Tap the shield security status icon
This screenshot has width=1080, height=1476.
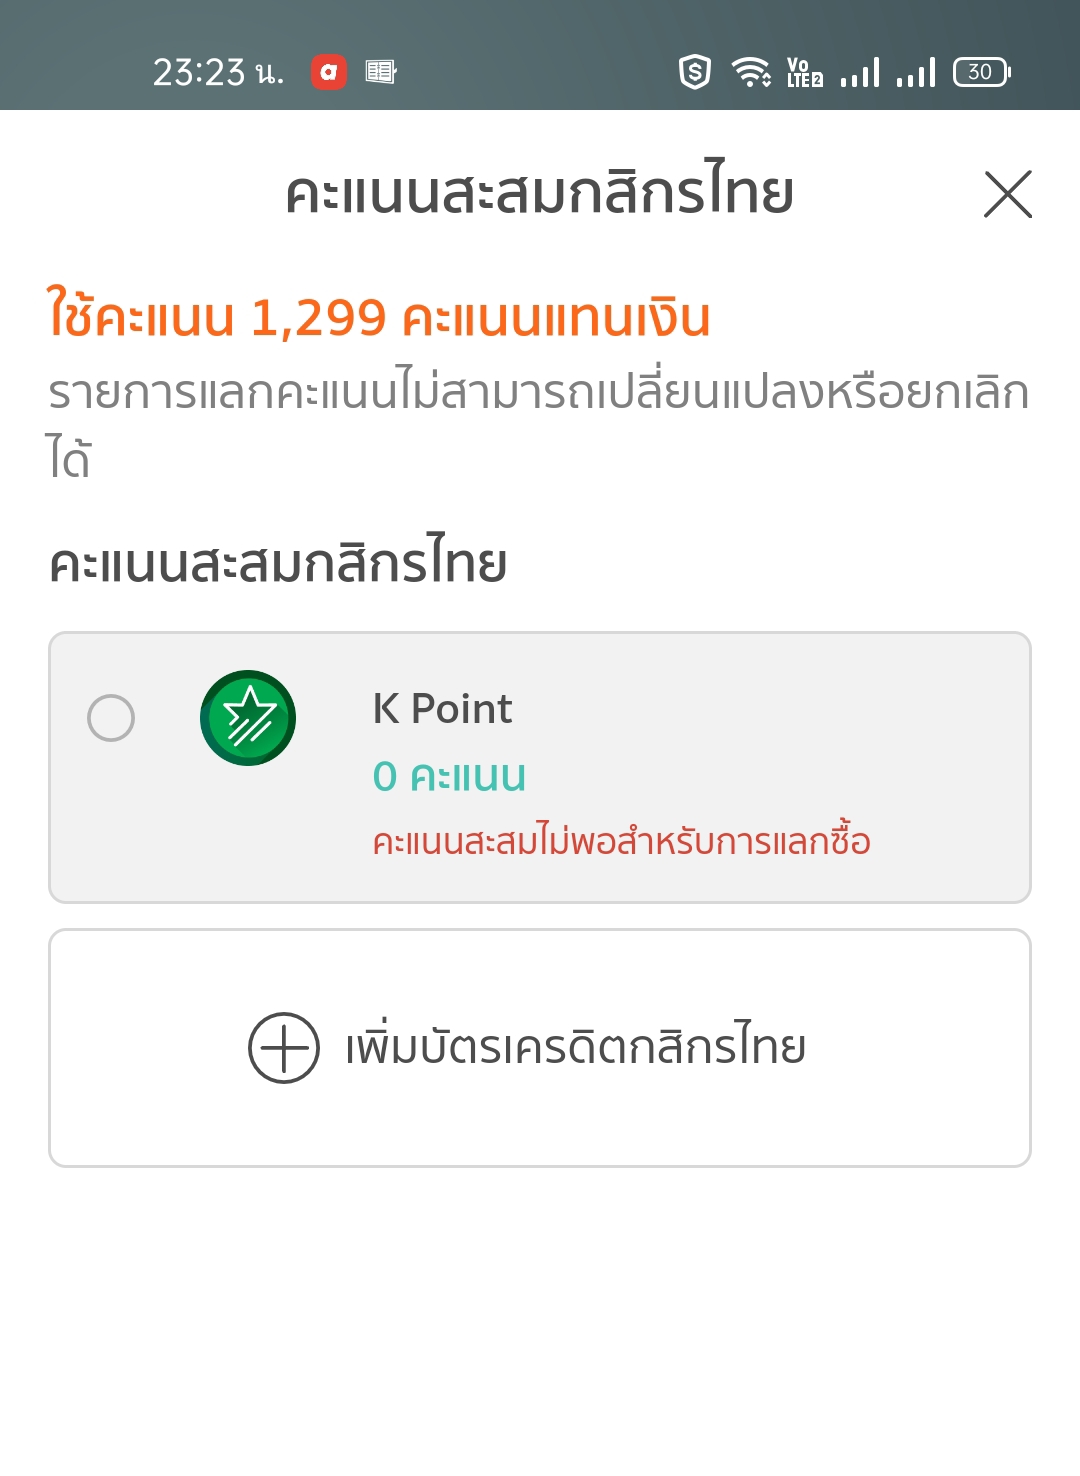[695, 72]
